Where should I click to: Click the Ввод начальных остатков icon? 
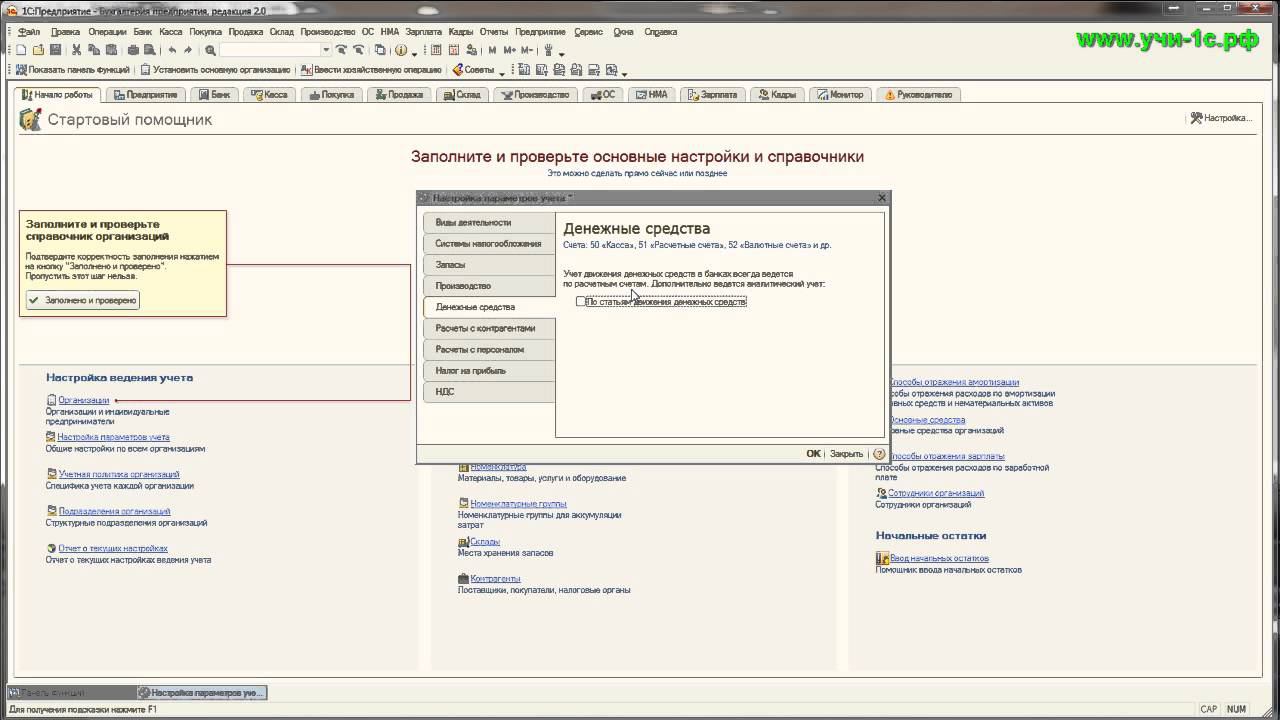click(x=882, y=558)
